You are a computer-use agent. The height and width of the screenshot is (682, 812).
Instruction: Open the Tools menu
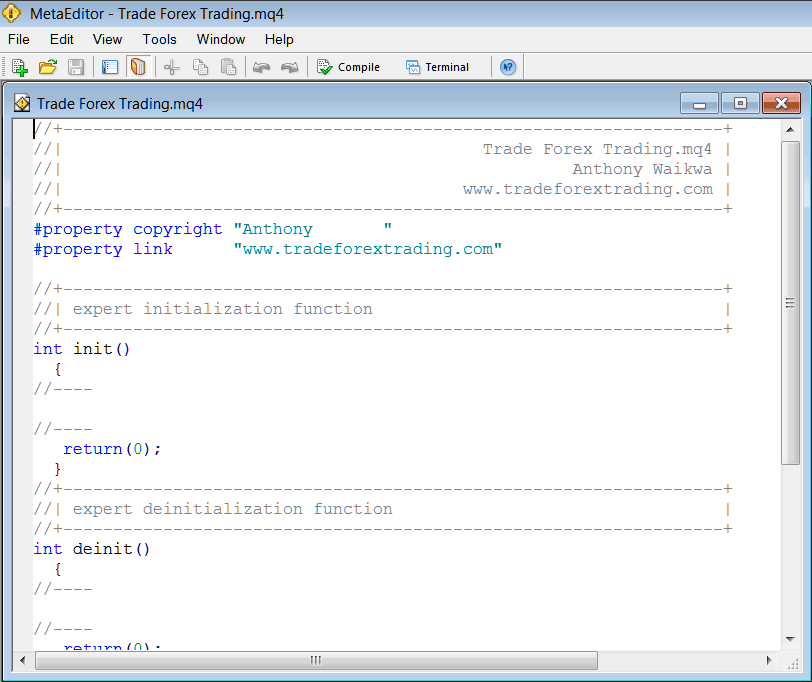coord(160,39)
